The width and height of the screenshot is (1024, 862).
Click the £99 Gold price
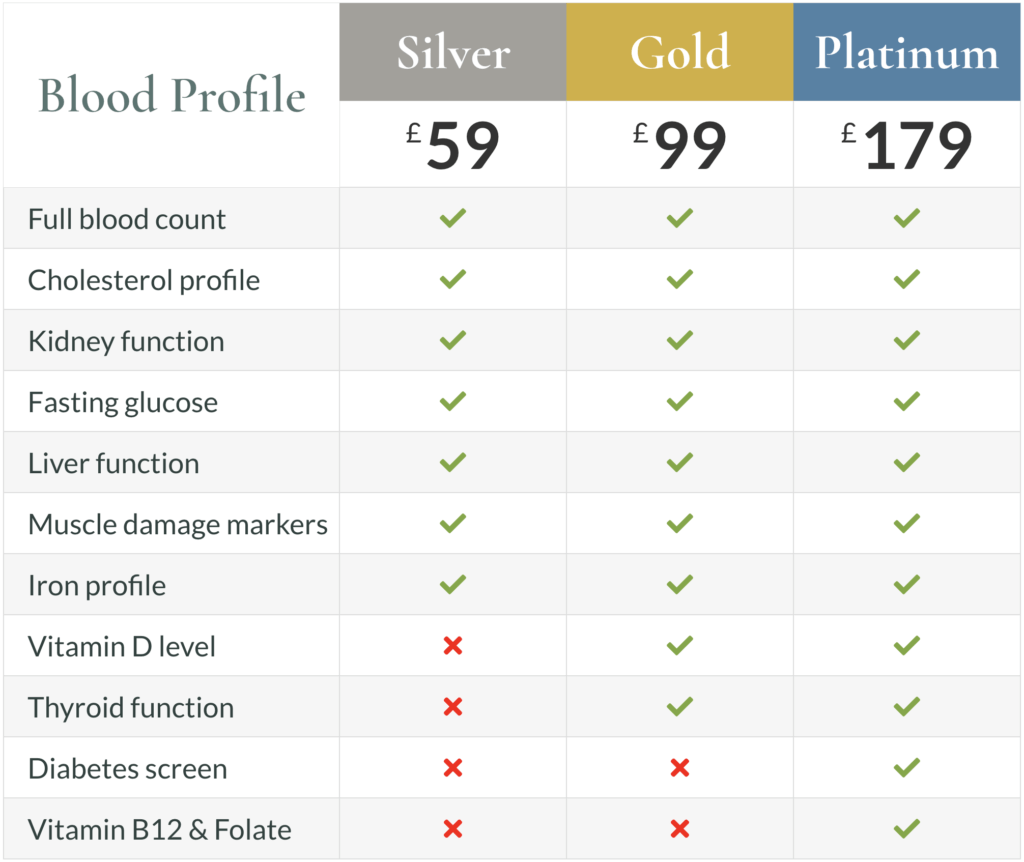680,146
